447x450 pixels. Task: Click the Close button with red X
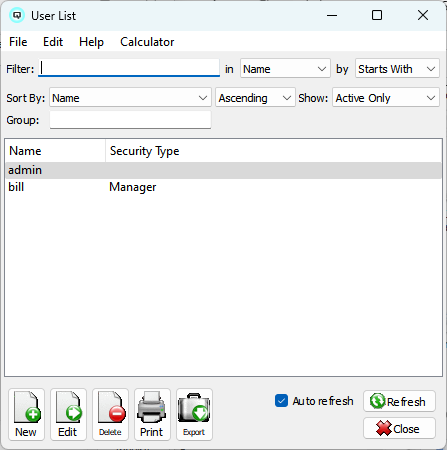(x=399, y=428)
